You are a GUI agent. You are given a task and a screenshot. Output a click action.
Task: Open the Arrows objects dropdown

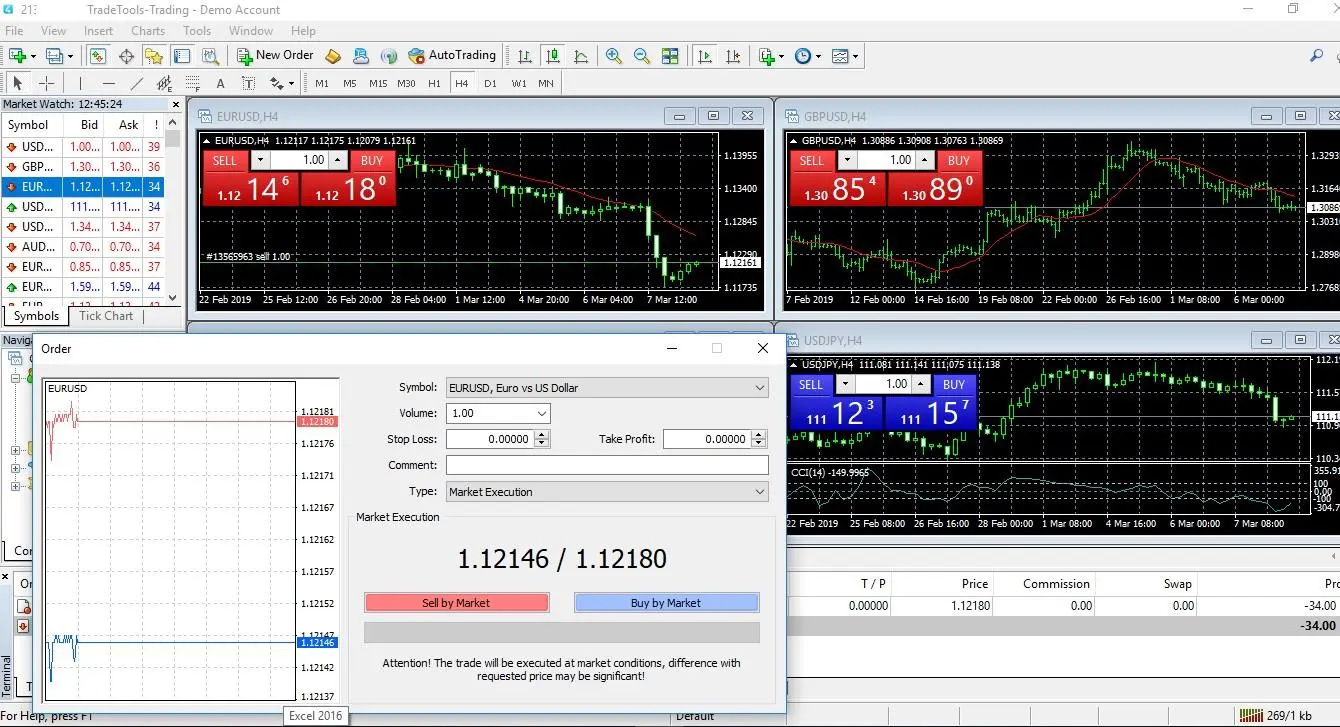point(282,83)
